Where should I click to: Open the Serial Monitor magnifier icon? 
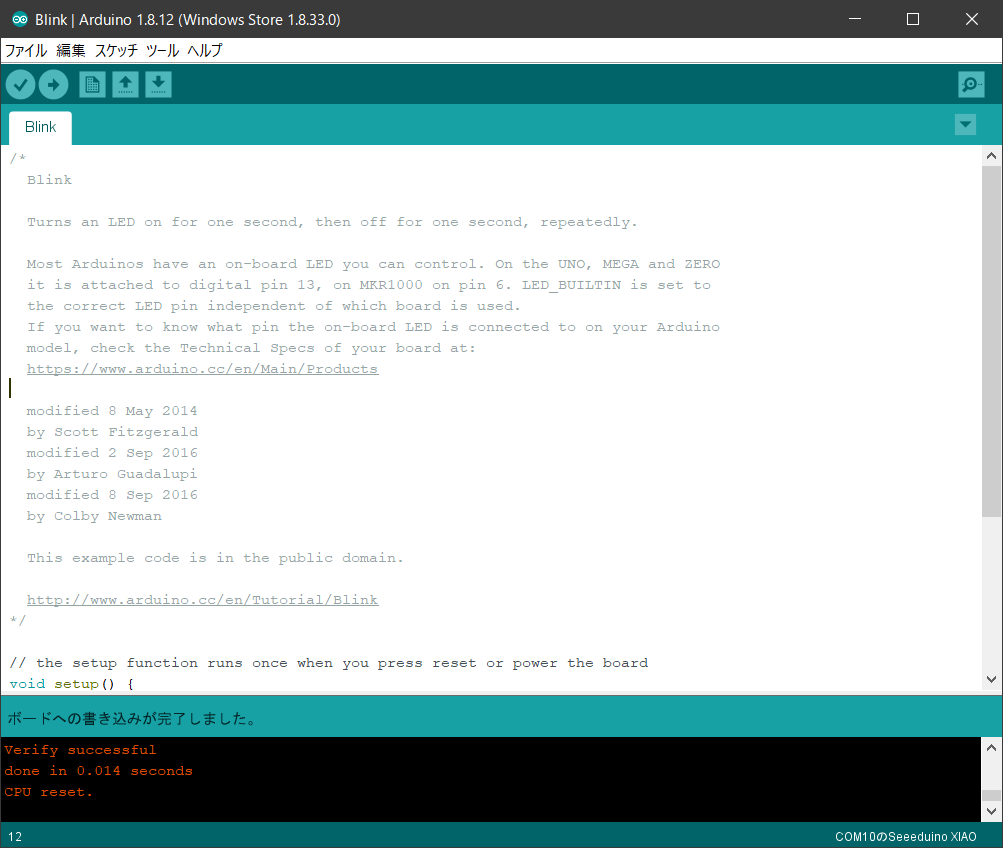[971, 84]
